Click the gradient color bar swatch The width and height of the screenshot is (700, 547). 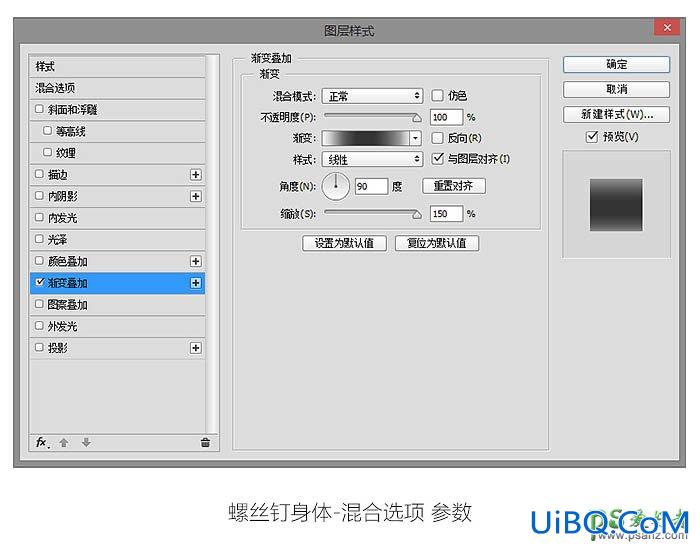366,138
